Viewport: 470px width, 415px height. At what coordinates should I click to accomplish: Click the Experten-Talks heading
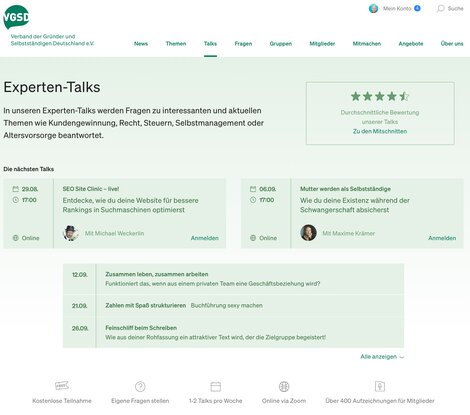[x=52, y=87]
